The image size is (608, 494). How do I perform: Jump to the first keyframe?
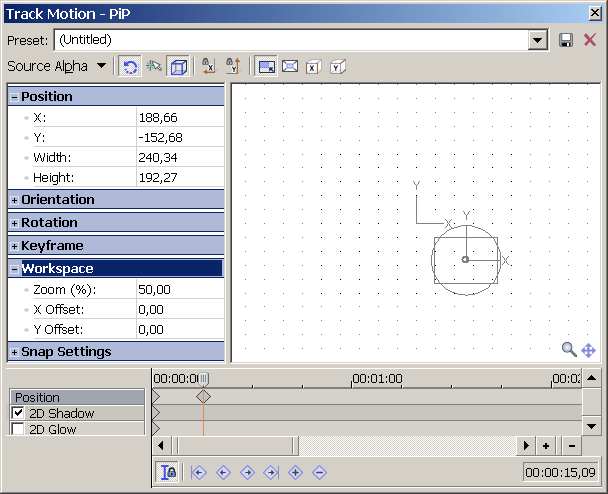pyautogui.click(x=199, y=472)
